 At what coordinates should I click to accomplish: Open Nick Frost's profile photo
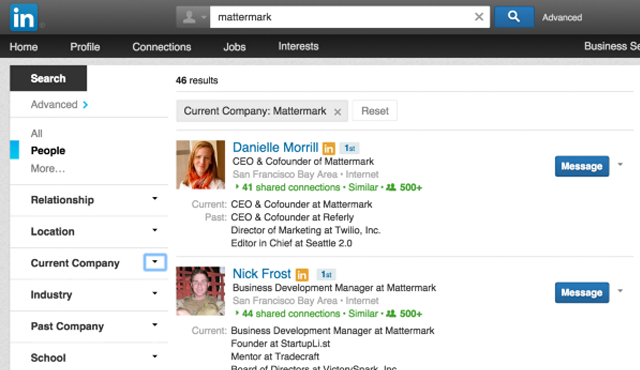coord(200,291)
